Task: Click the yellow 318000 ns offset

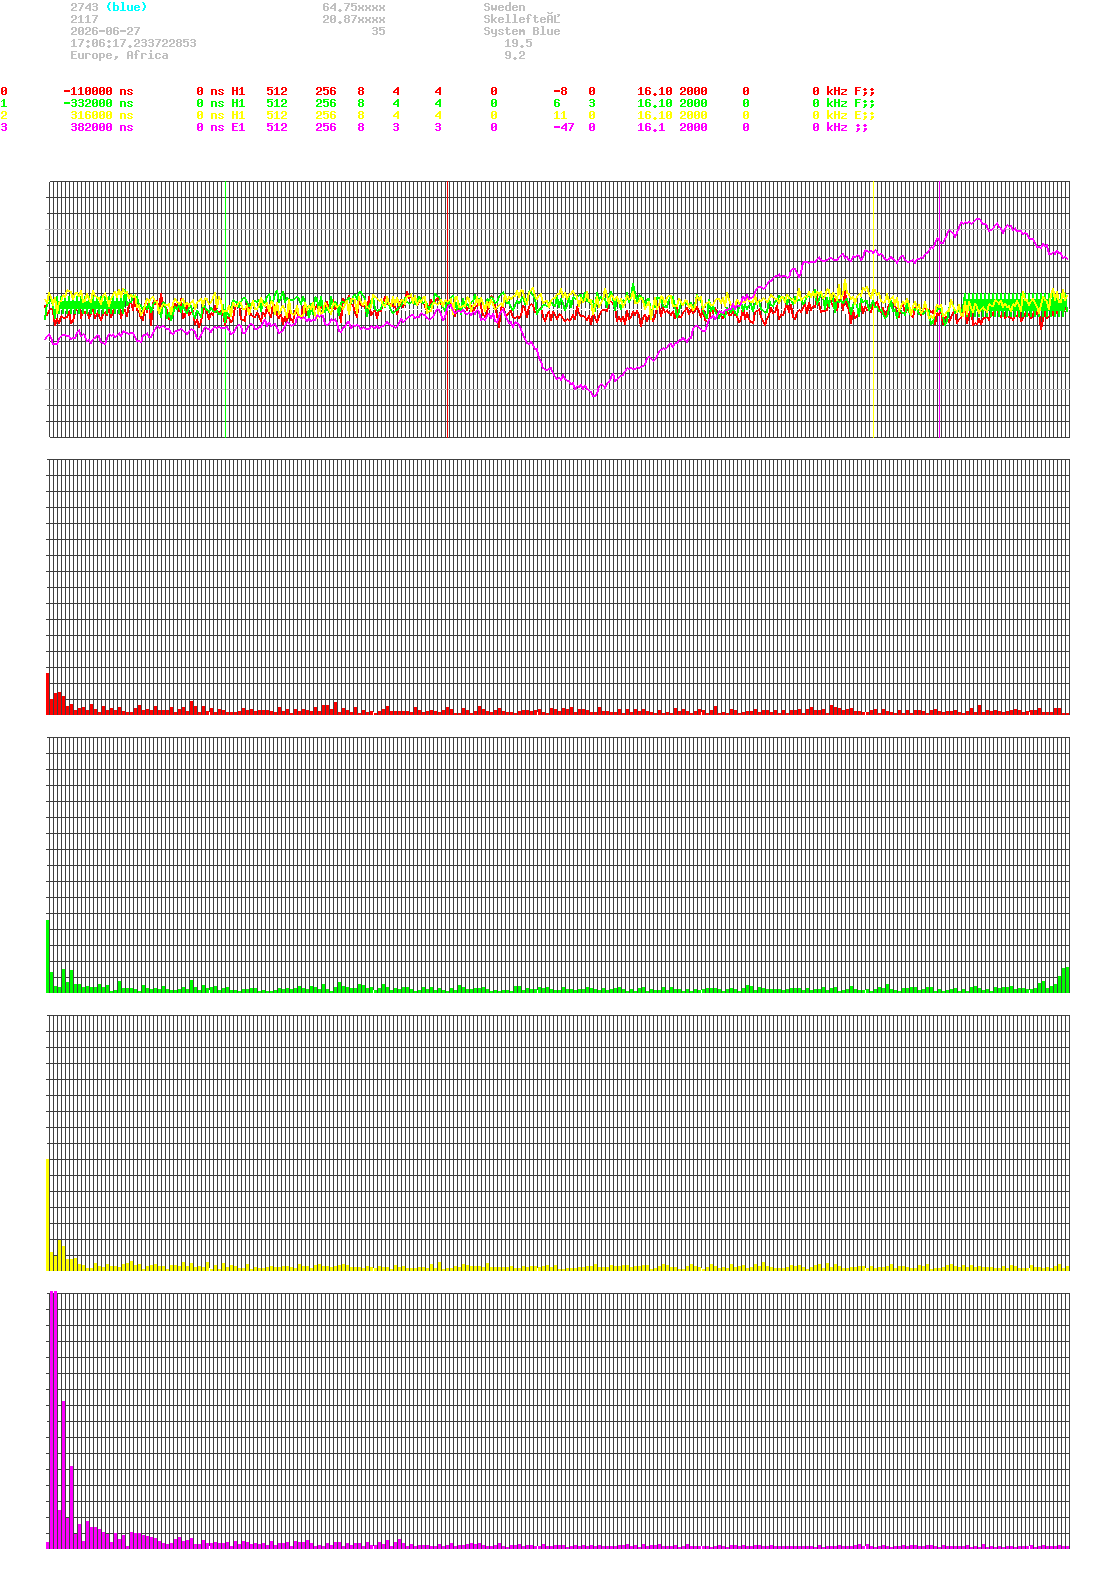Action: click(x=101, y=115)
